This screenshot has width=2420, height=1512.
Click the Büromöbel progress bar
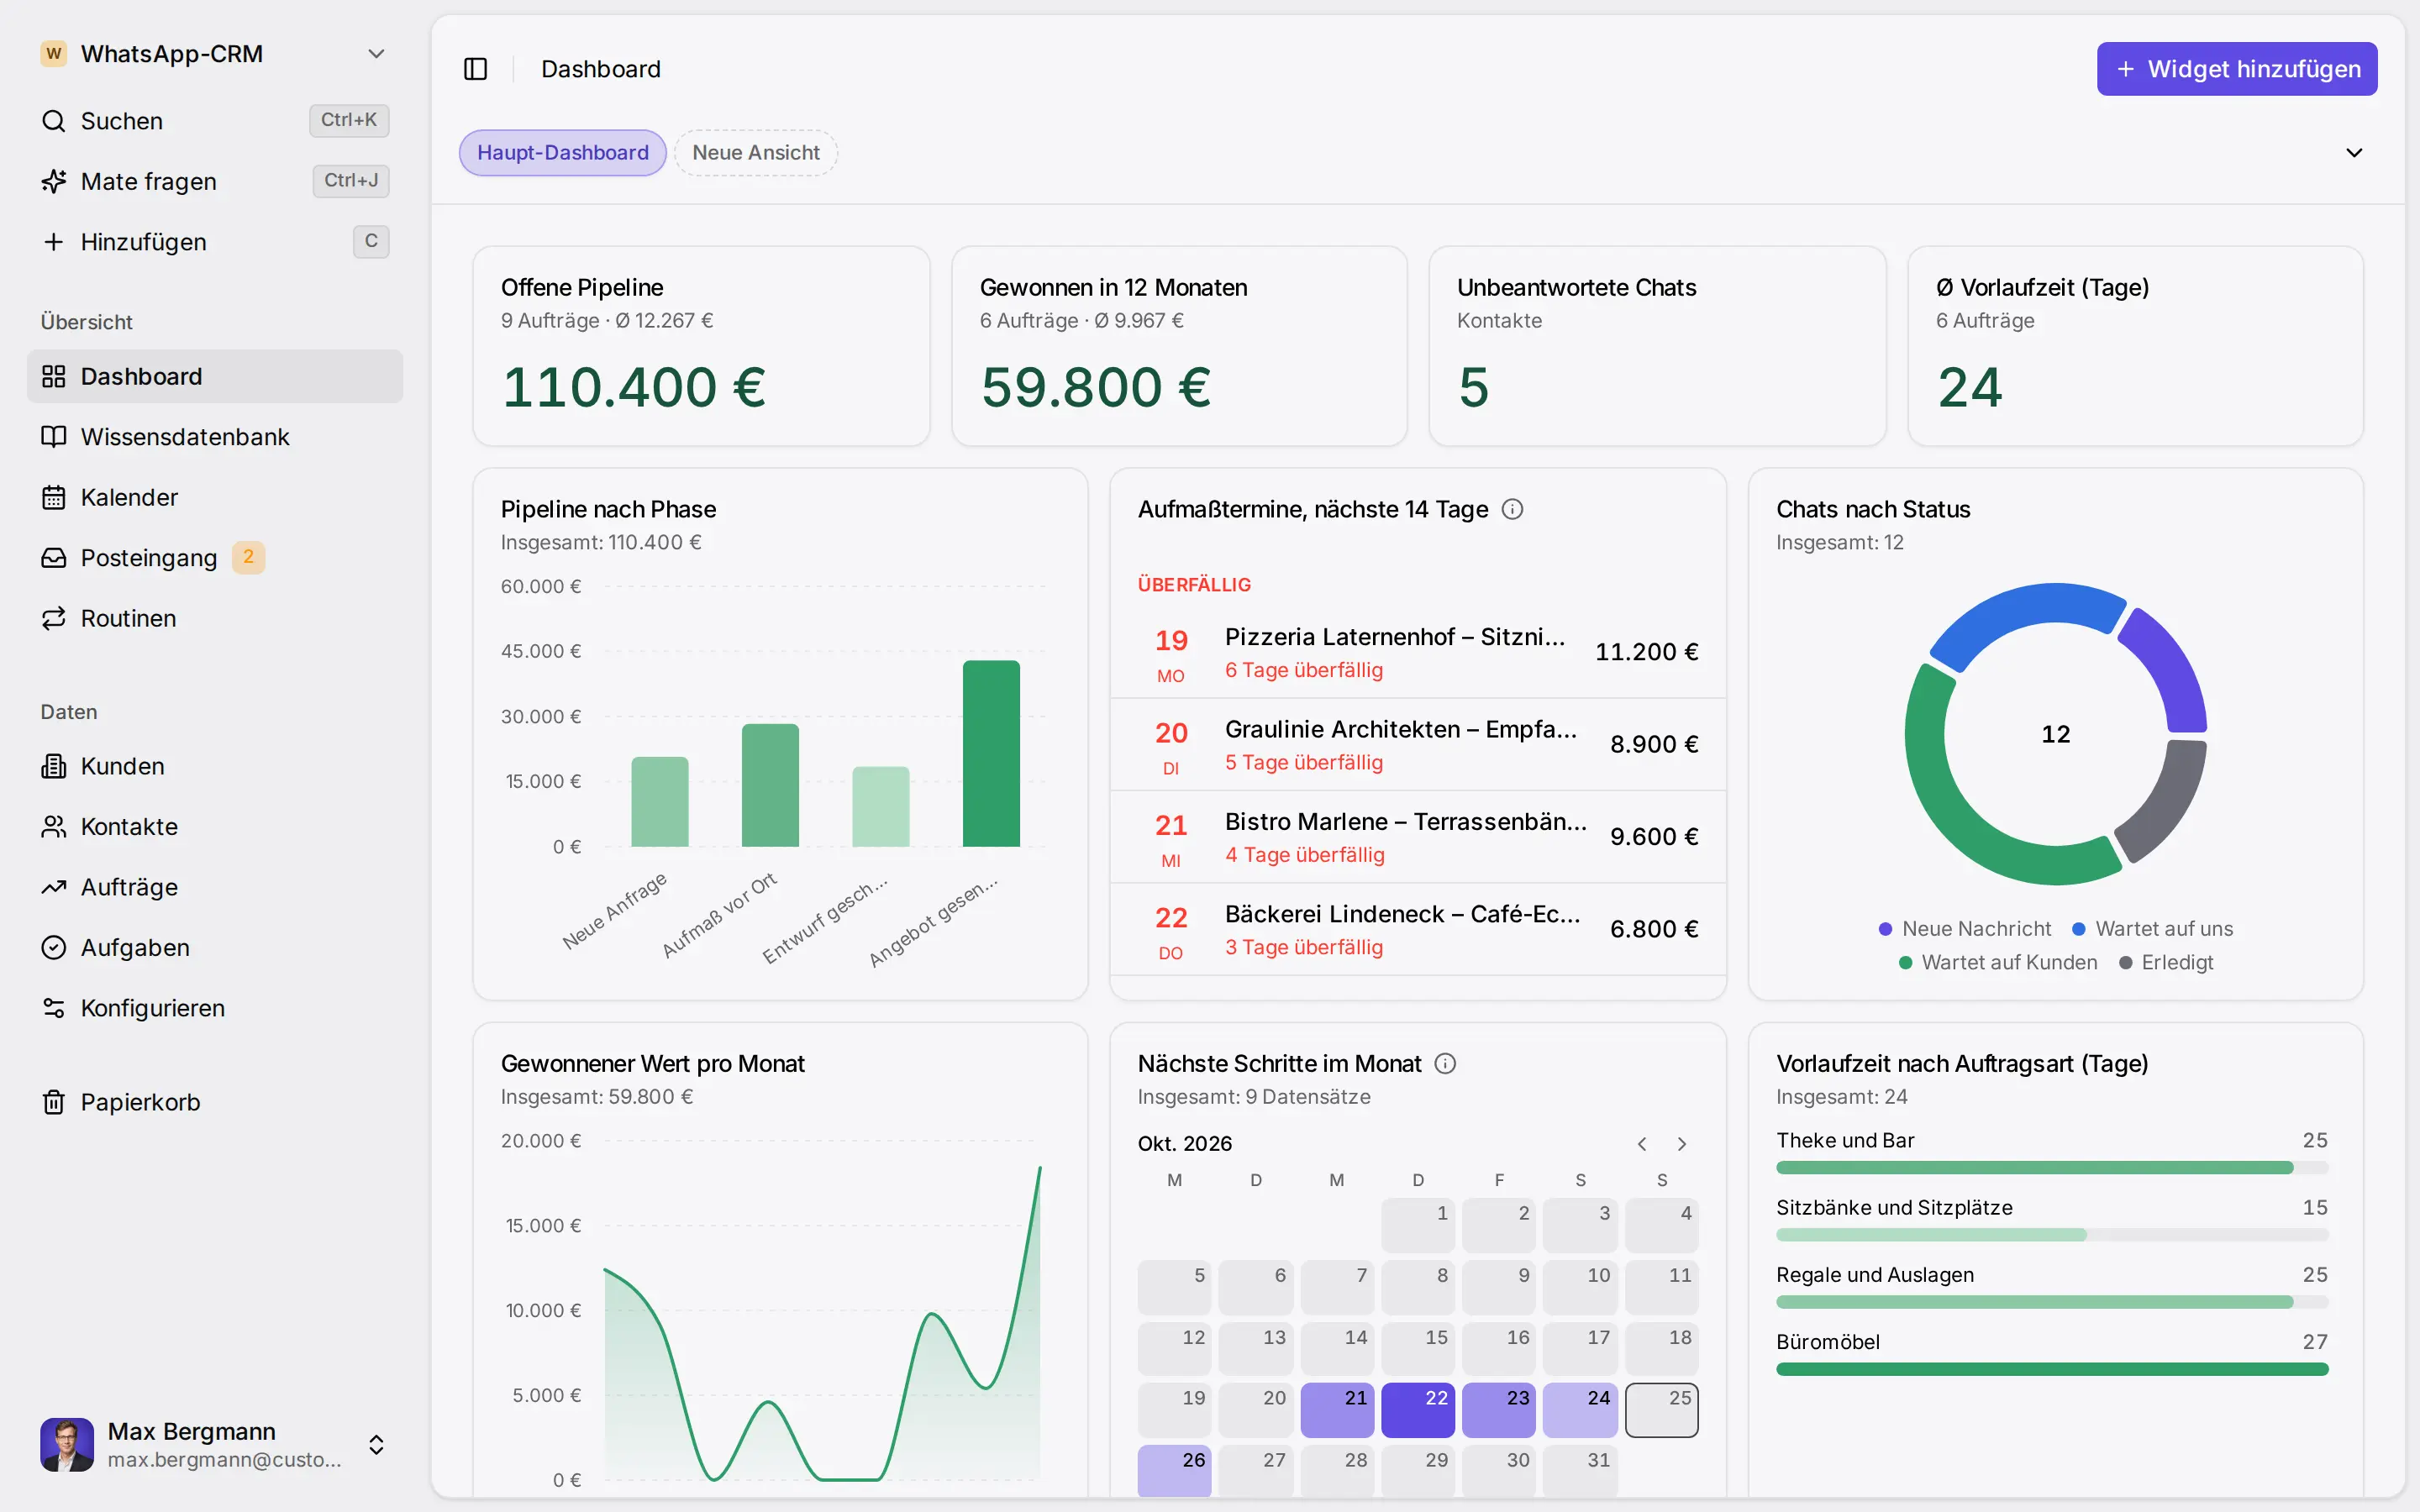tap(2052, 1369)
